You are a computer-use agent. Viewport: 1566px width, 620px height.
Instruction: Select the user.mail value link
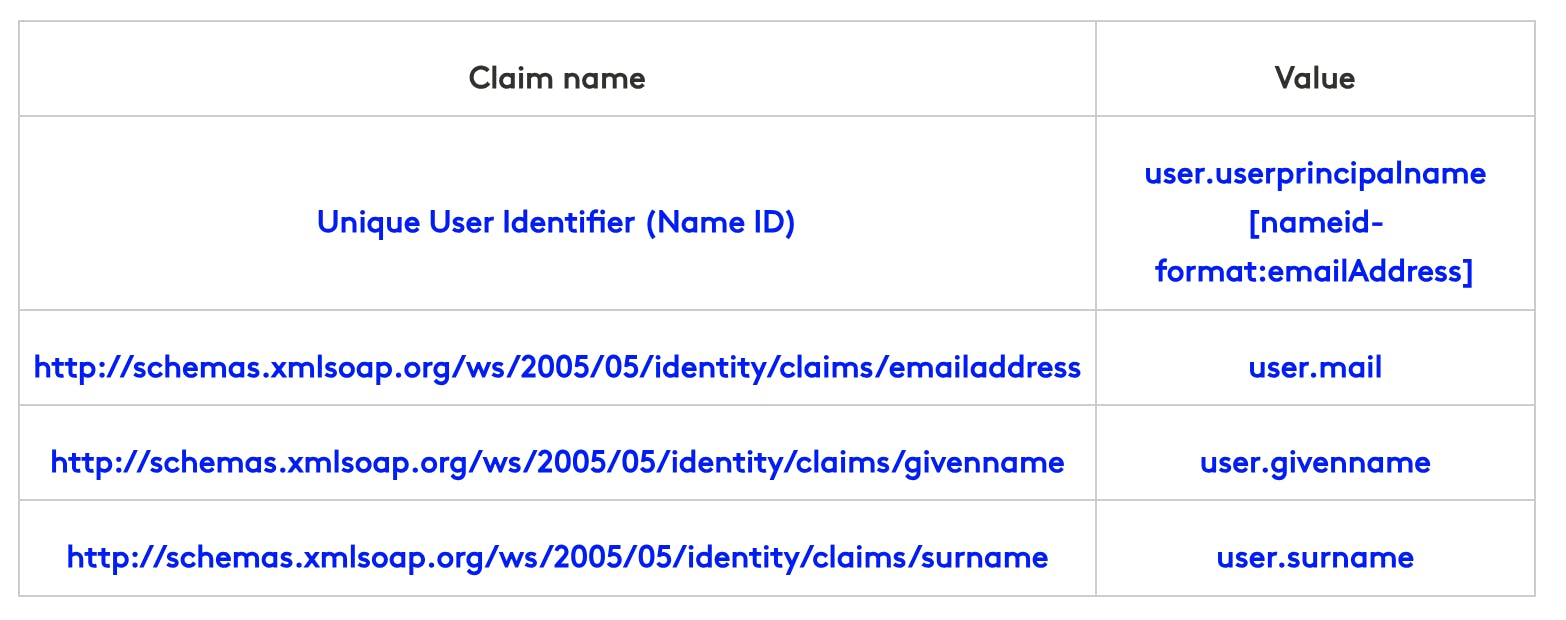click(1314, 367)
